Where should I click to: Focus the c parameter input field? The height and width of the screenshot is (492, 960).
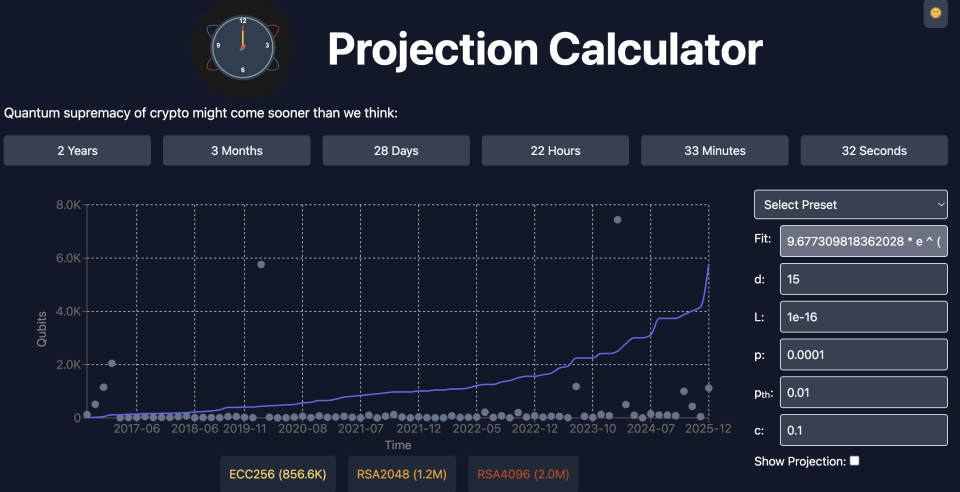click(x=864, y=431)
